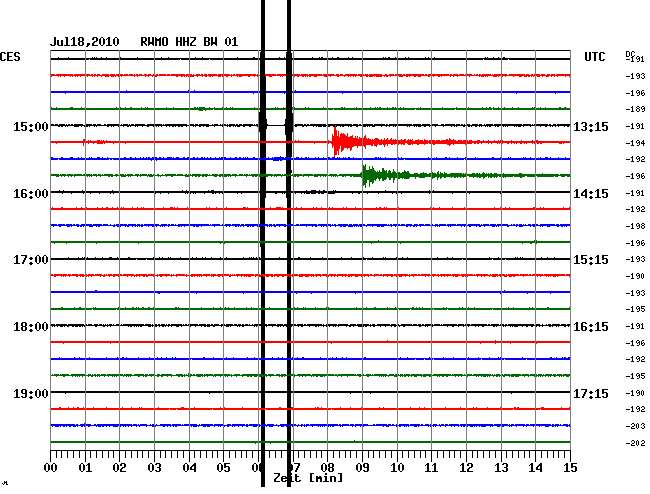Viewport: 650px width, 494px height.
Task: Select the 16:00 local time label
Action: pyautogui.click(x=31, y=194)
